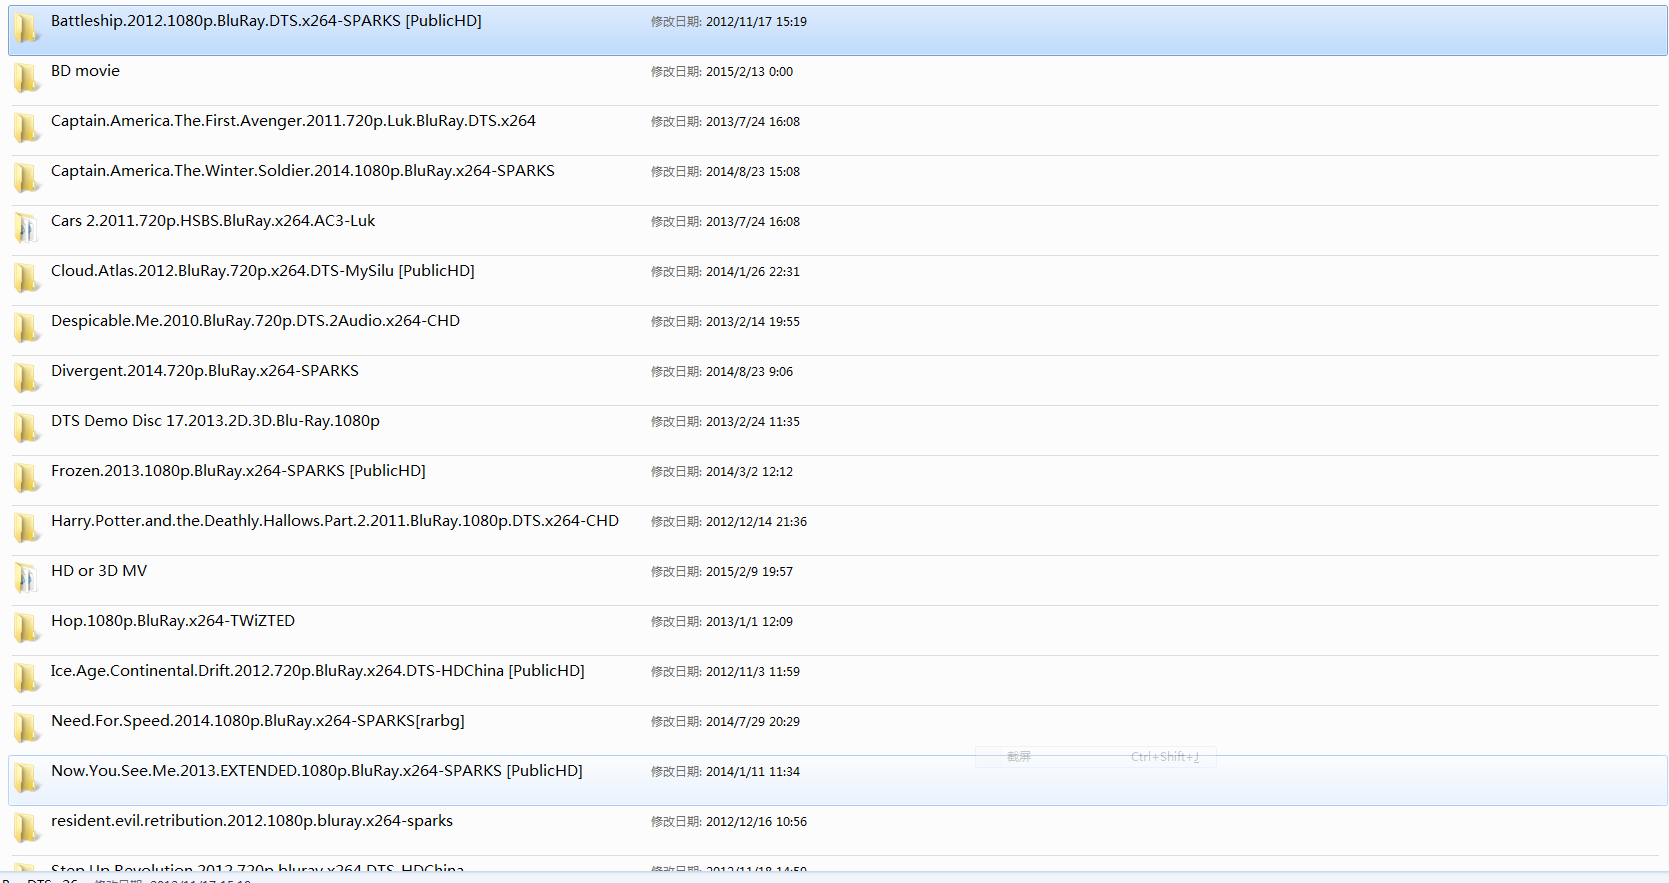Click name Captain.America.The.Winter.Soldier.2014.1080p.BluRay.x264-SPARKS
This screenshot has width=1669, height=883.
[x=303, y=171]
